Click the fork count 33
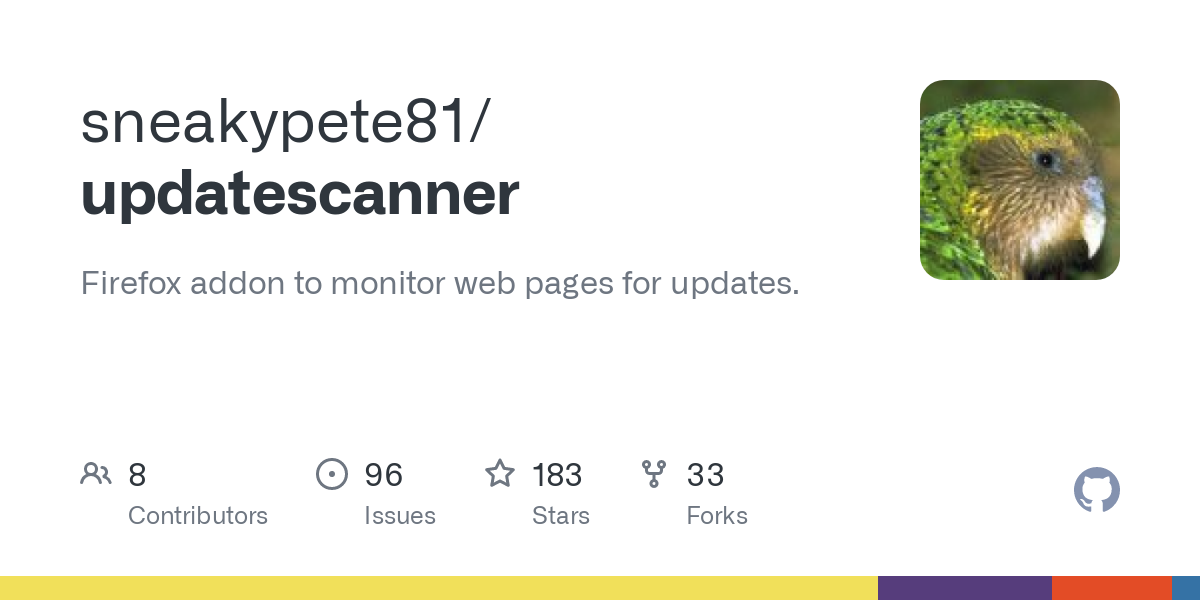Screen dimensions: 1200x600 705,475
